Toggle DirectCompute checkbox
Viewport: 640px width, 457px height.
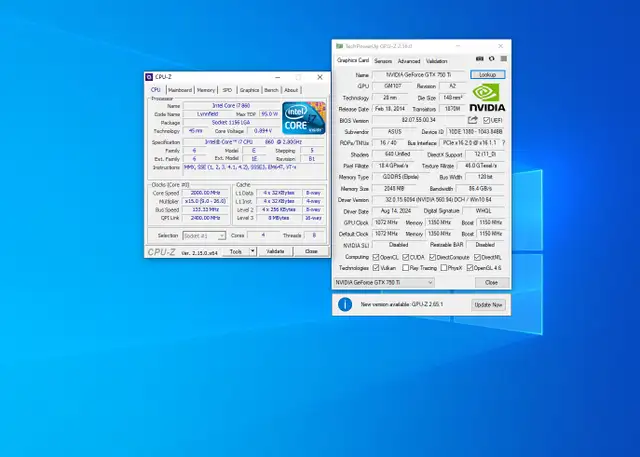(x=432, y=257)
